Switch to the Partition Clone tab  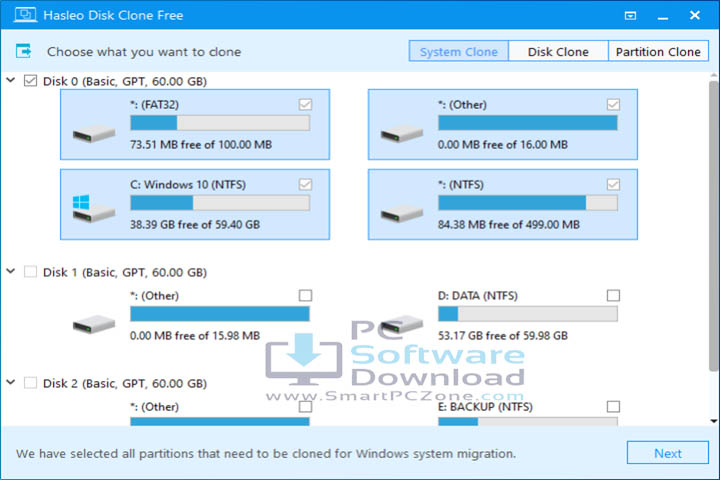coord(658,51)
